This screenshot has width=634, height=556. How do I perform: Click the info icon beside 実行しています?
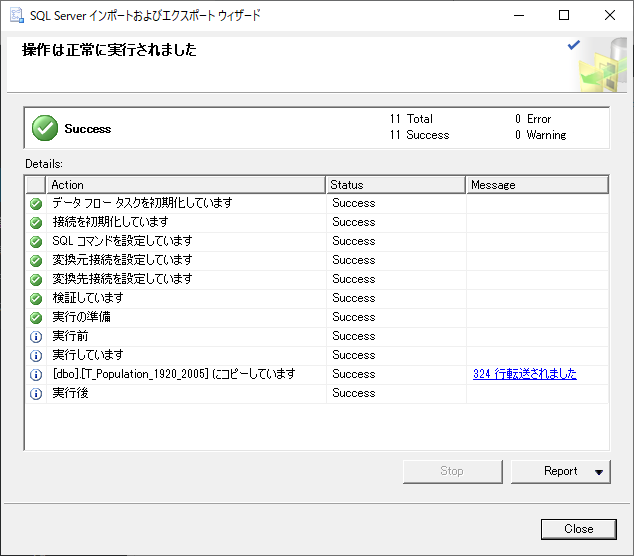point(36,355)
